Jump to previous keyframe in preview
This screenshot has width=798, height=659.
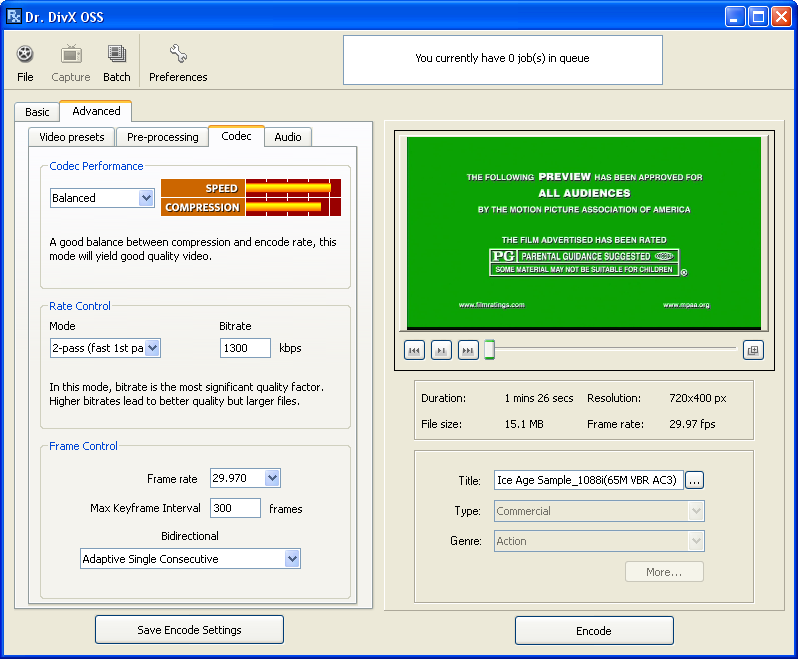[414, 350]
